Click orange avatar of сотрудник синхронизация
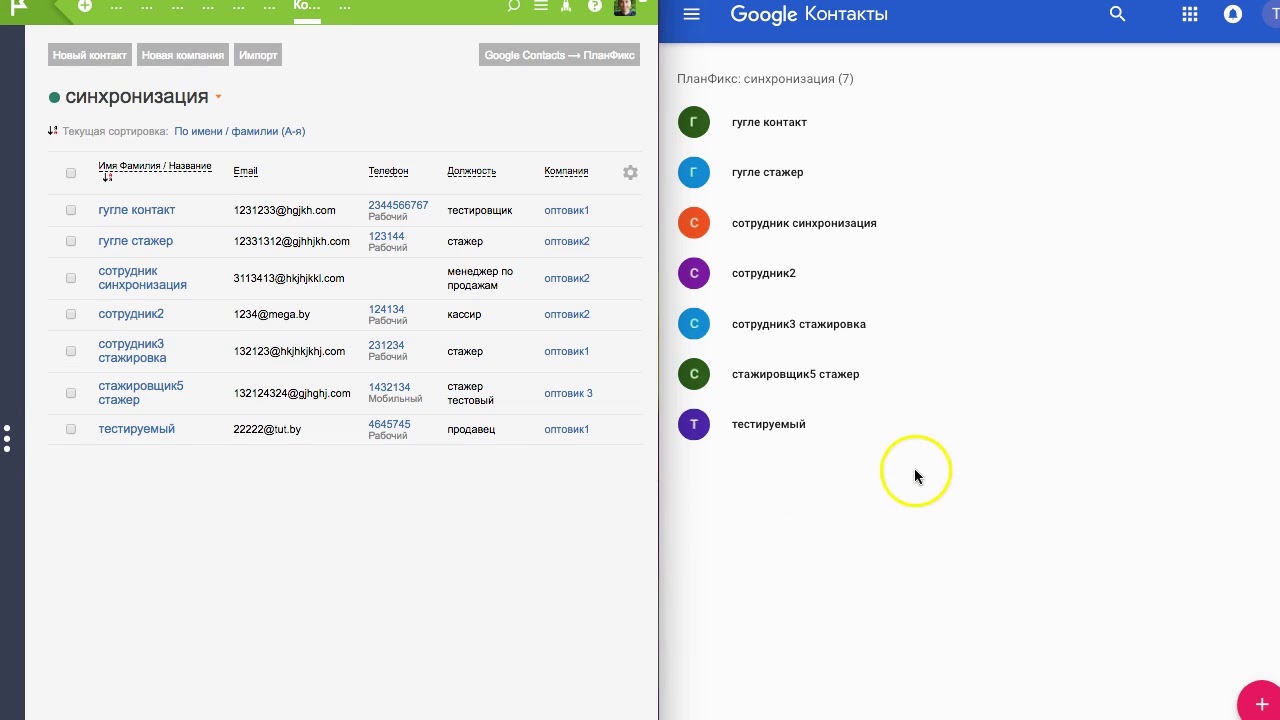 point(694,223)
